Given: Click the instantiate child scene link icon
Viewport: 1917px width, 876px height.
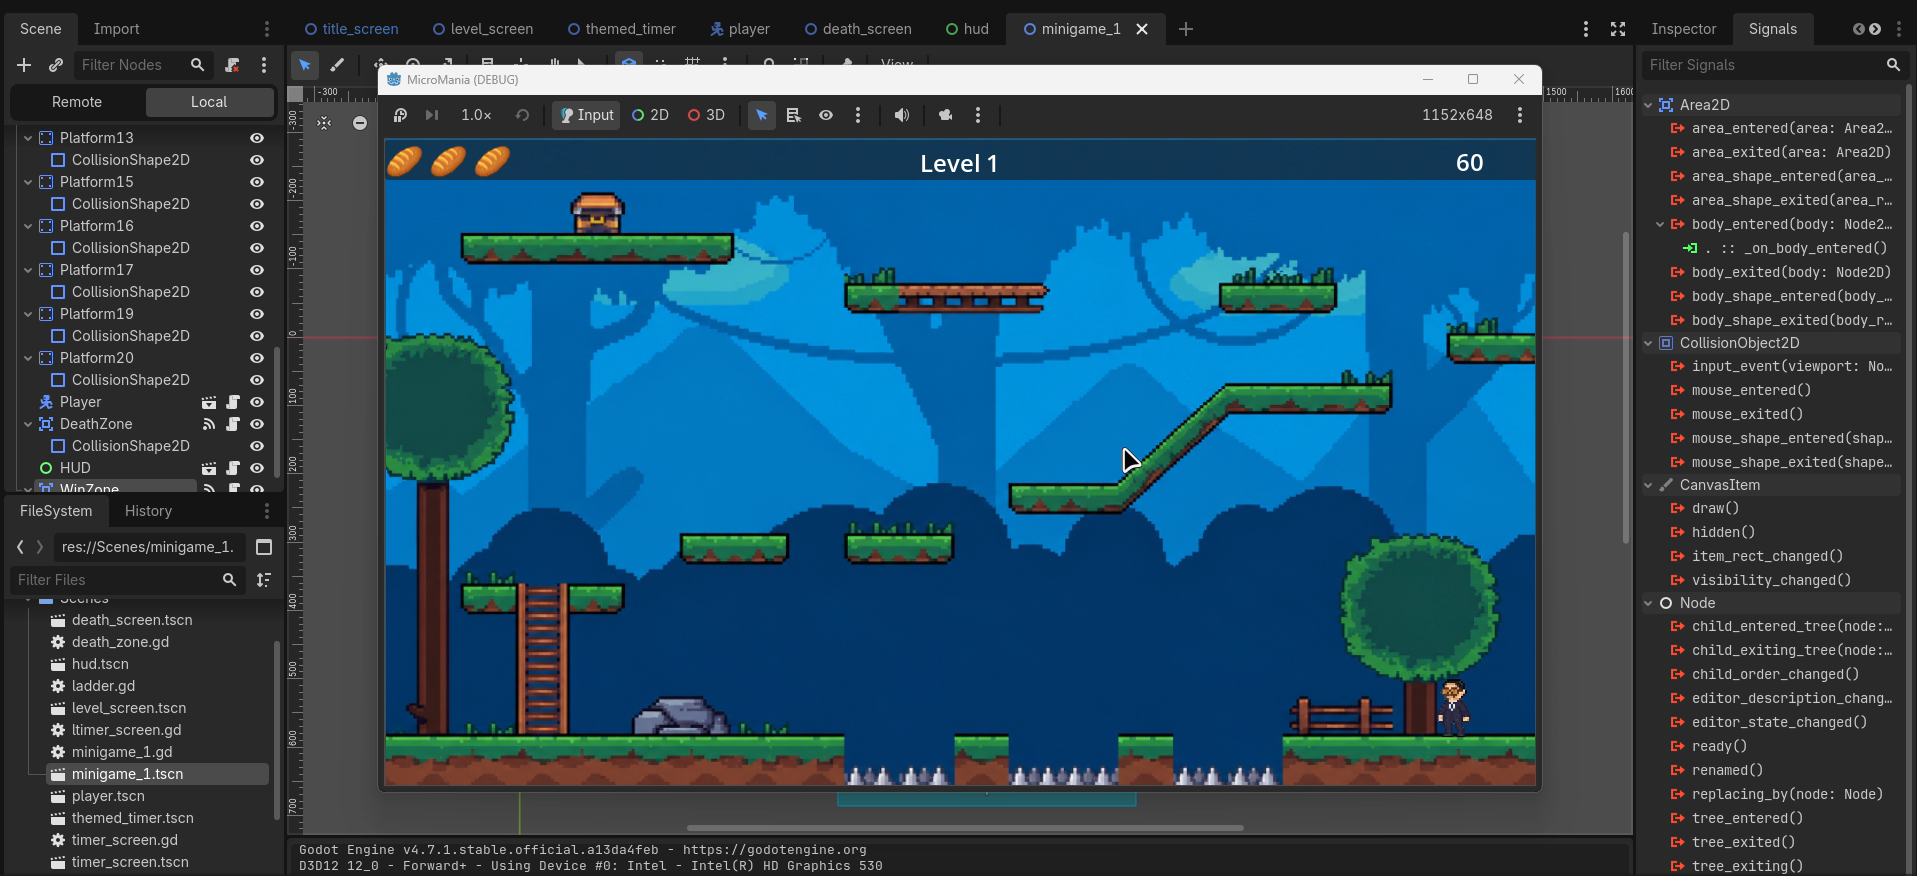Looking at the screenshot, I should (x=56, y=65).
